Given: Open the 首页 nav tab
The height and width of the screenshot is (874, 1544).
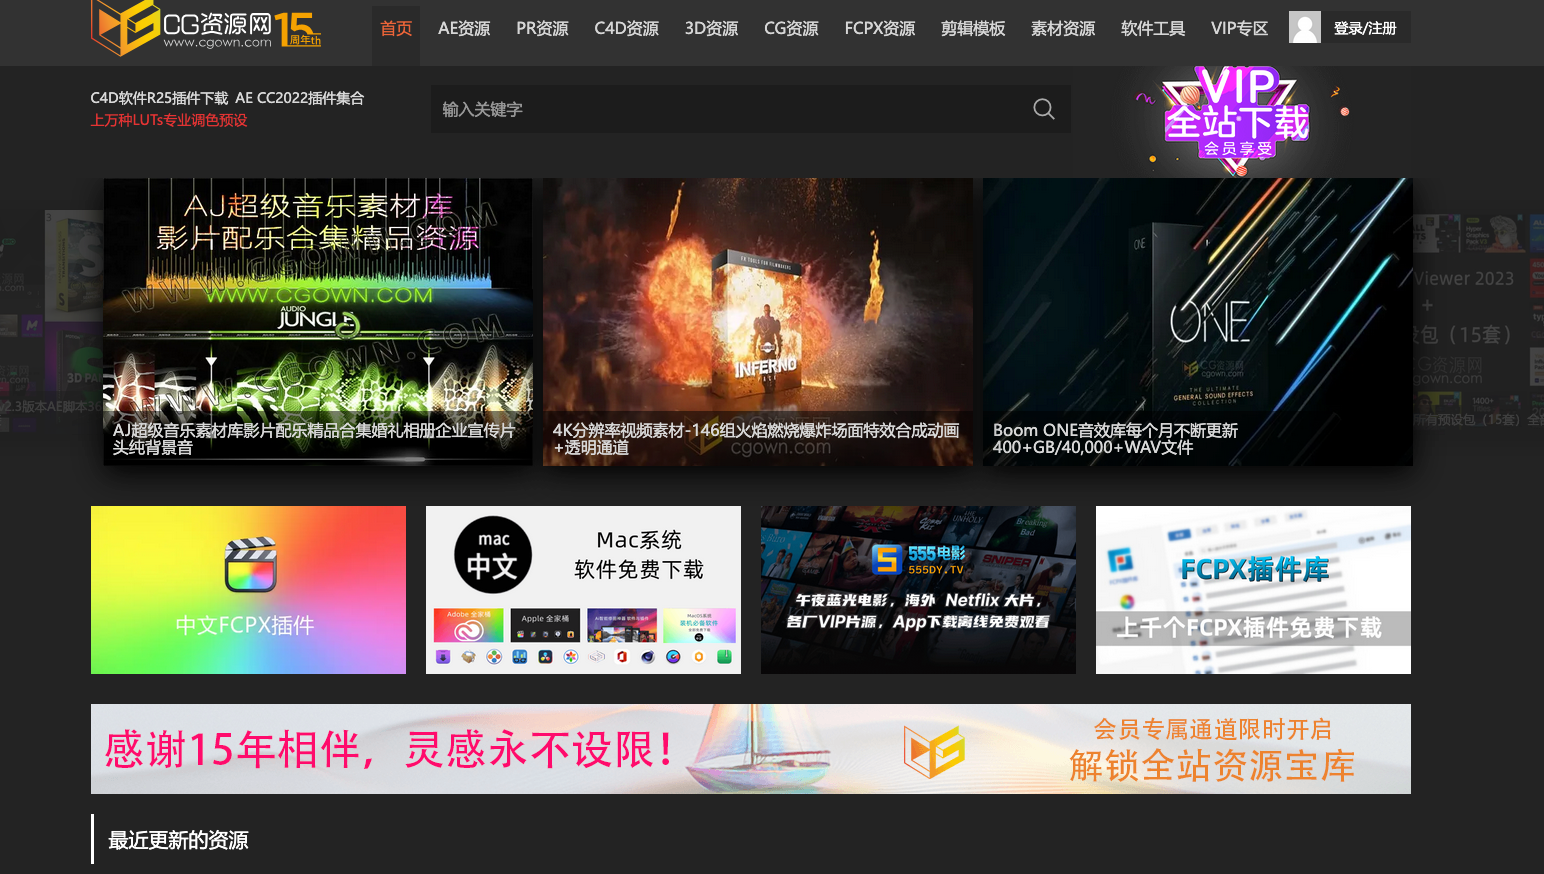Looking at the screenshot, I should (x=396, y=28).
